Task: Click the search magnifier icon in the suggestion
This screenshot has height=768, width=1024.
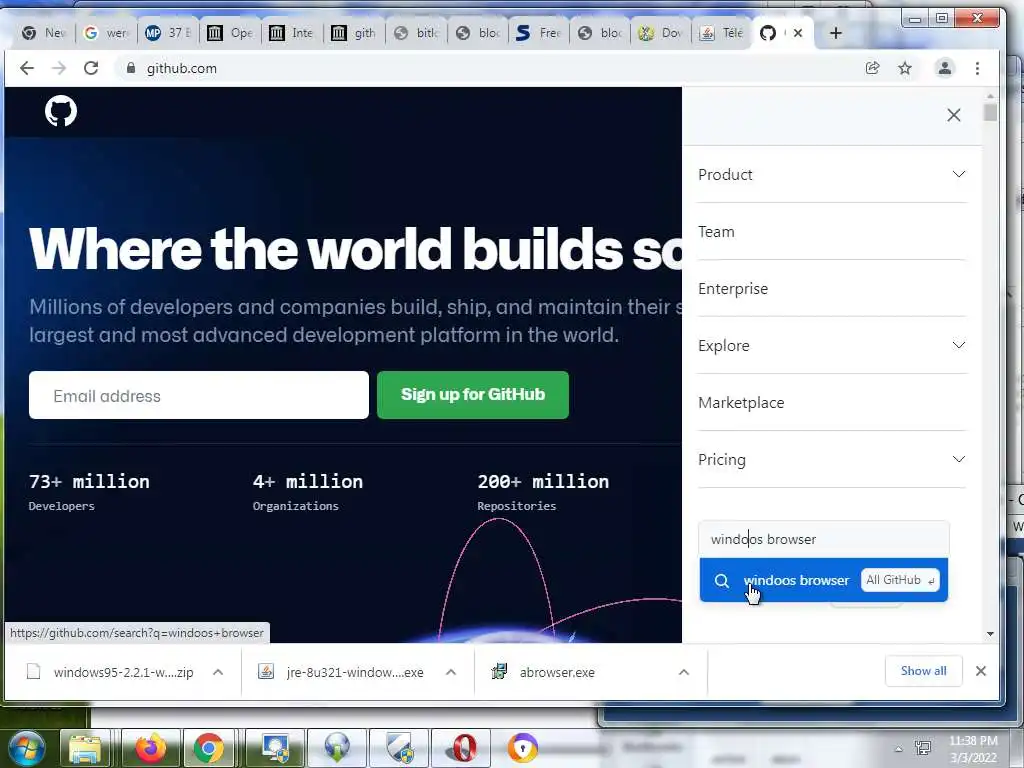Action: coord(721,581)
